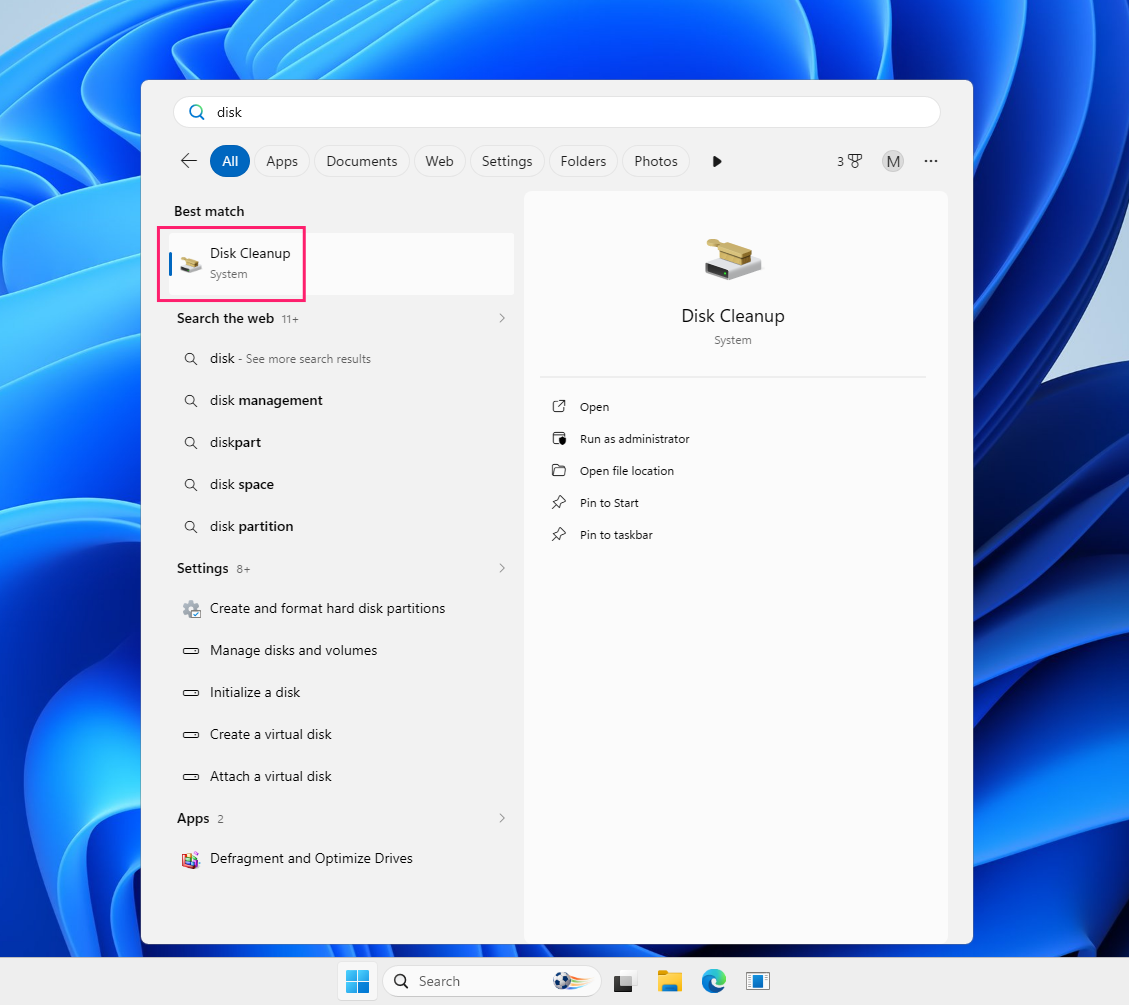Click Open file location
Viewport: 1129px width, 1005px height.
click(x=626, y=471)
